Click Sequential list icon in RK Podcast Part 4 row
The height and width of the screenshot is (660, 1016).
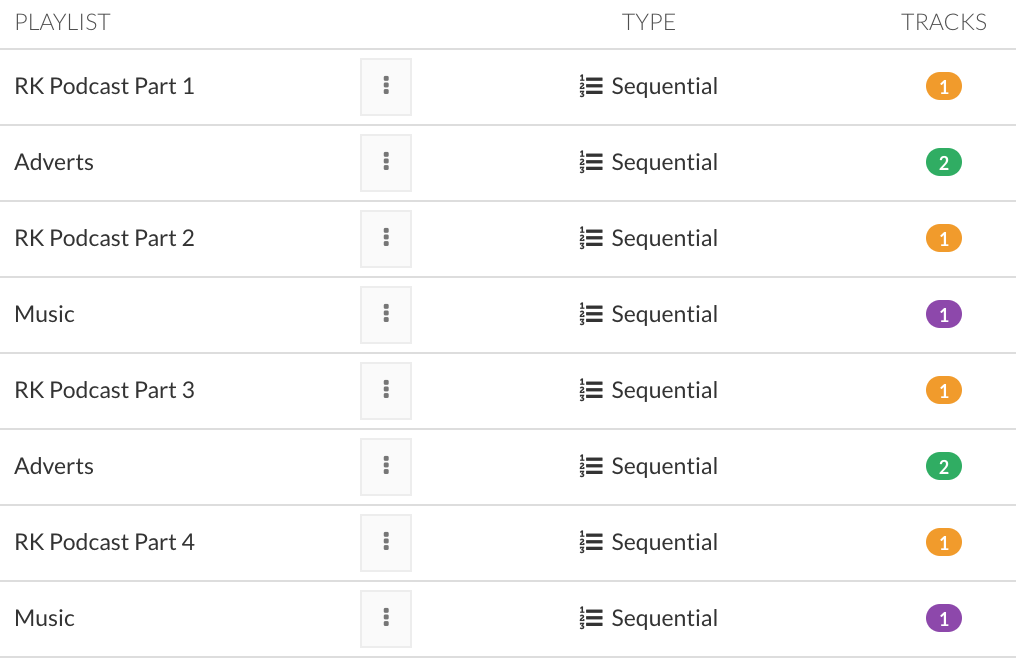(590, 543)
